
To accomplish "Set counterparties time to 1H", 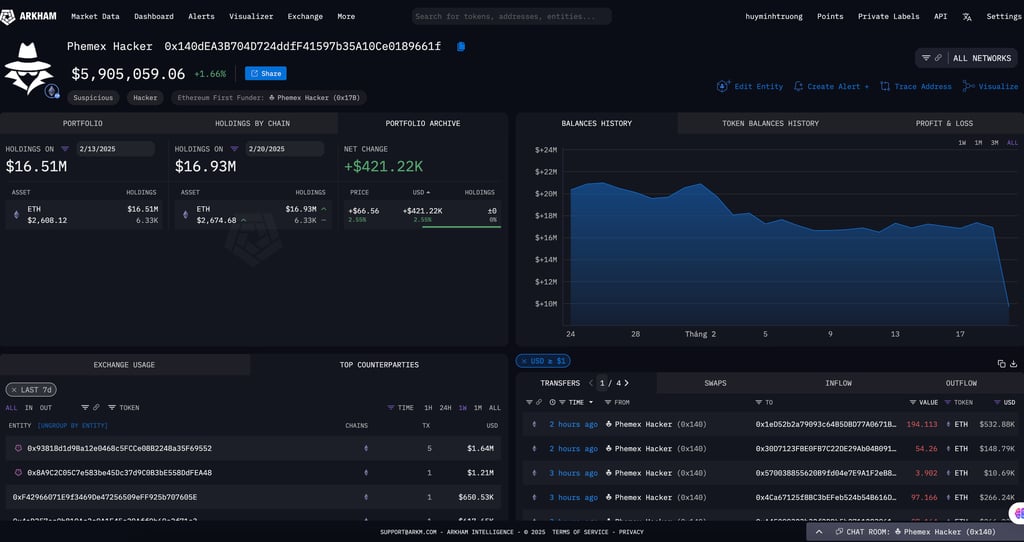I will 428,407.
